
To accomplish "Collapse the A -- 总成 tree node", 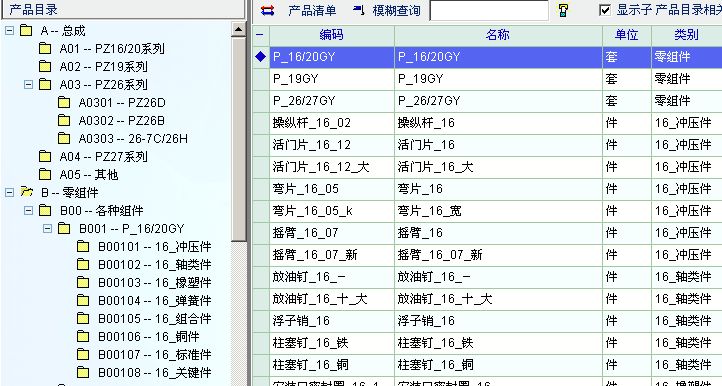I will (x=9, y=31).
